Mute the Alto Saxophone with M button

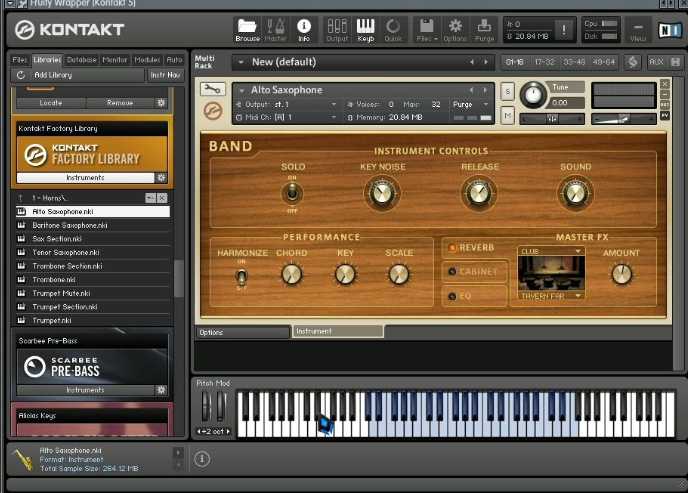pos(507,115)
